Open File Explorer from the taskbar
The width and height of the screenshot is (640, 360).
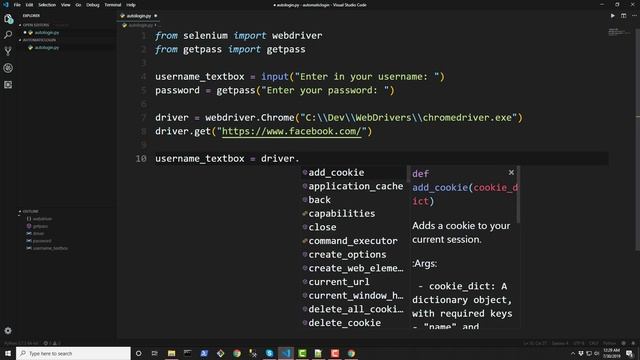(171, 353)
